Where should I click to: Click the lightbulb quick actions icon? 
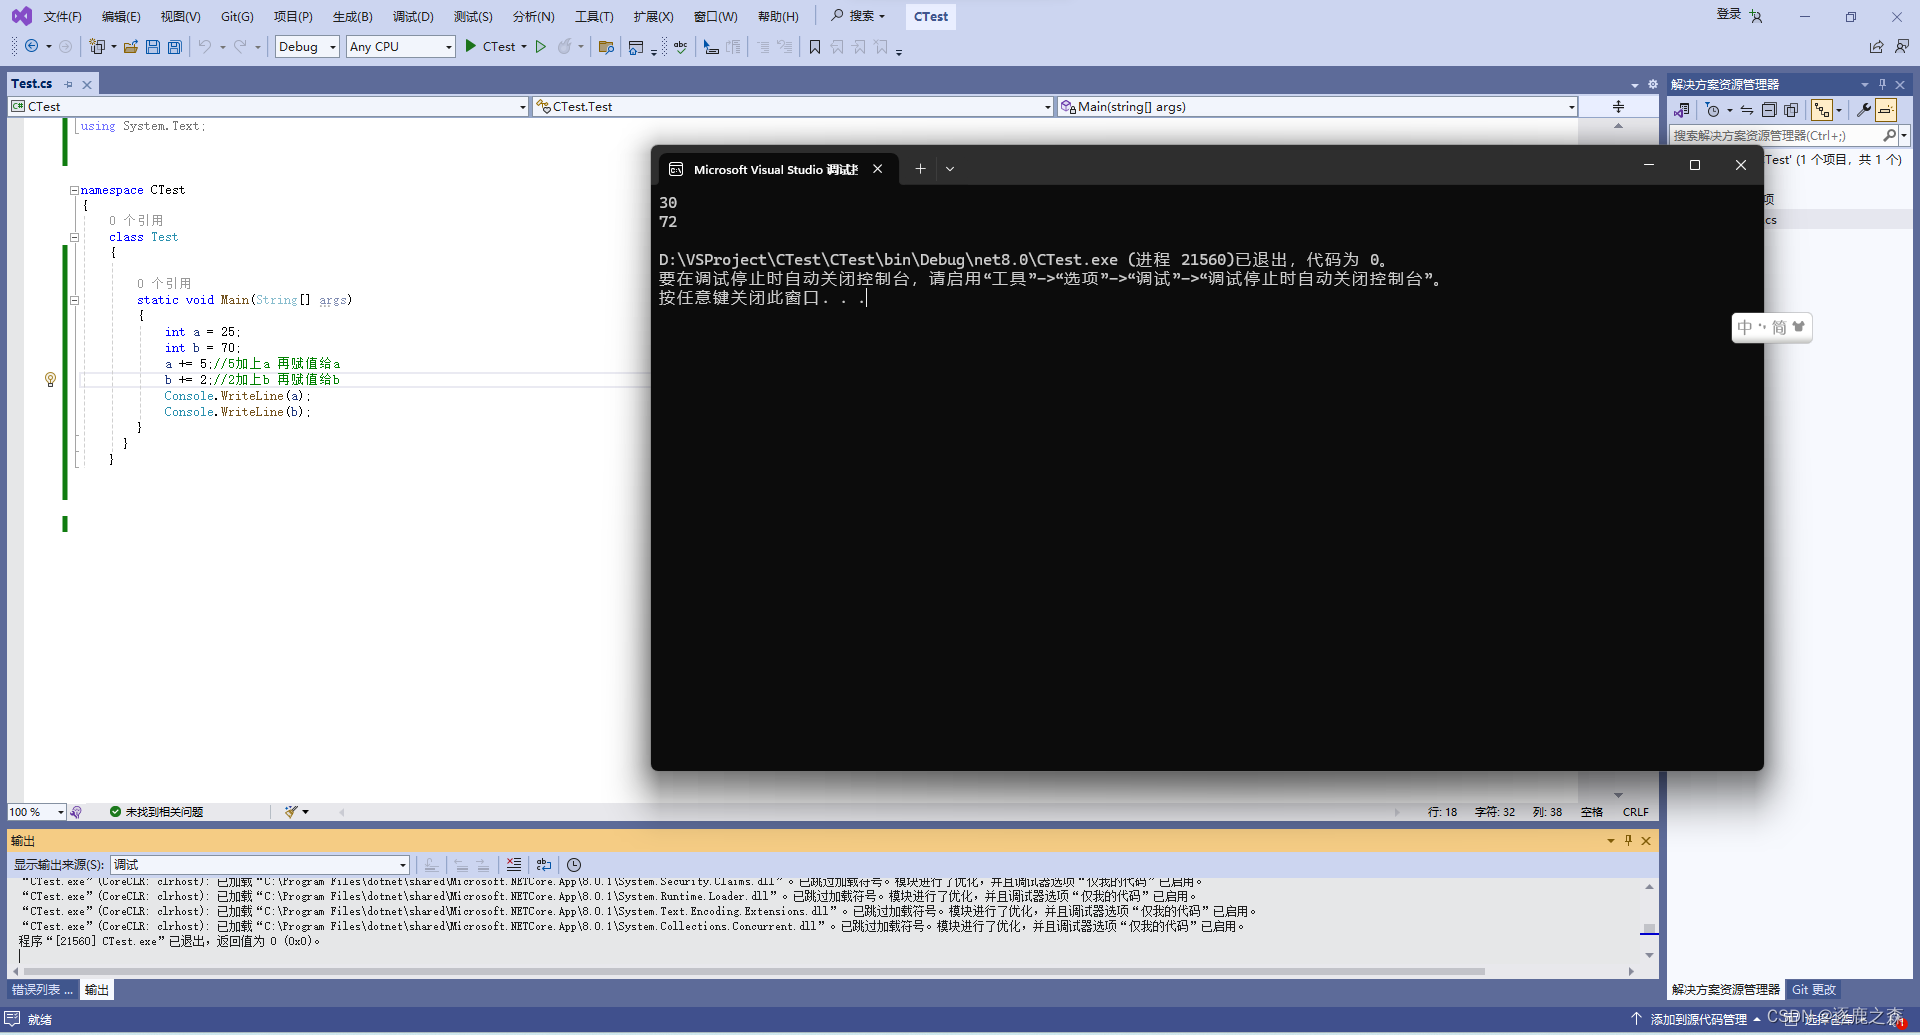coord(50,379)
